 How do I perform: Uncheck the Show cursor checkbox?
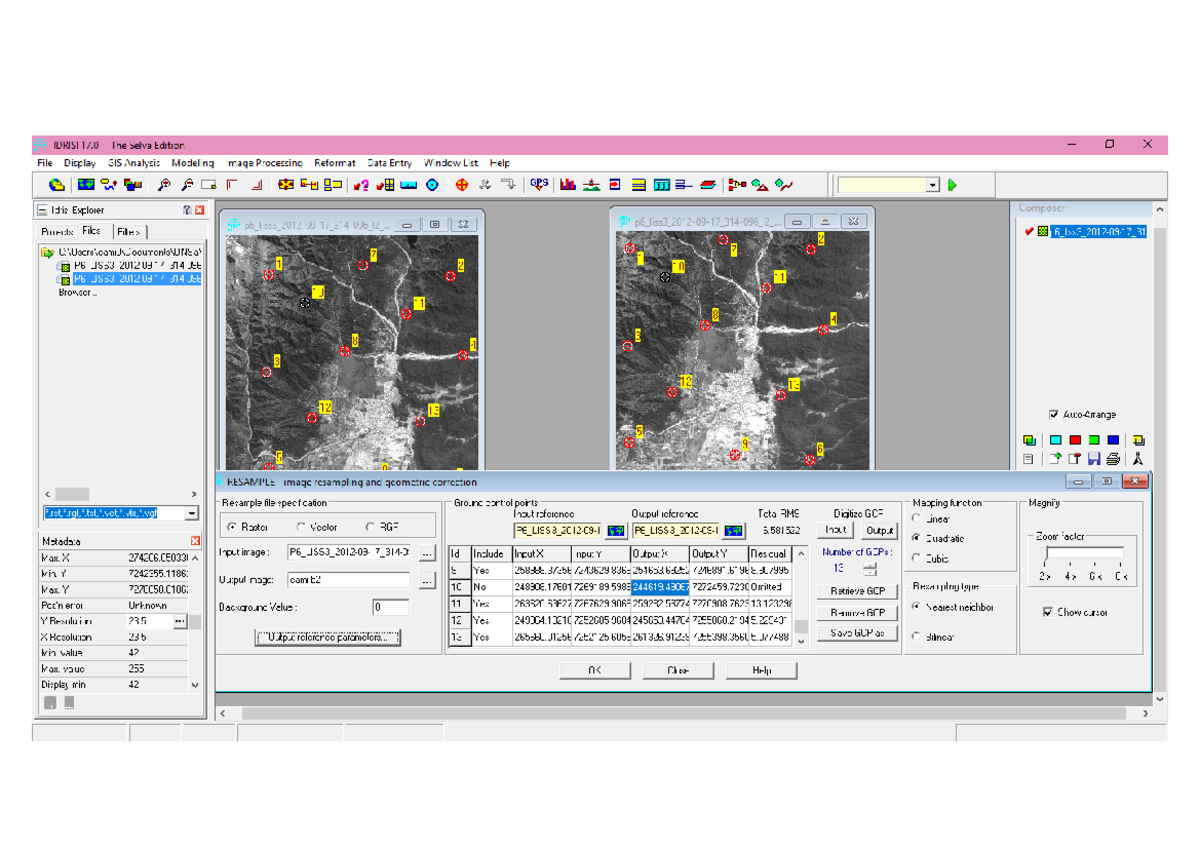1048,612
